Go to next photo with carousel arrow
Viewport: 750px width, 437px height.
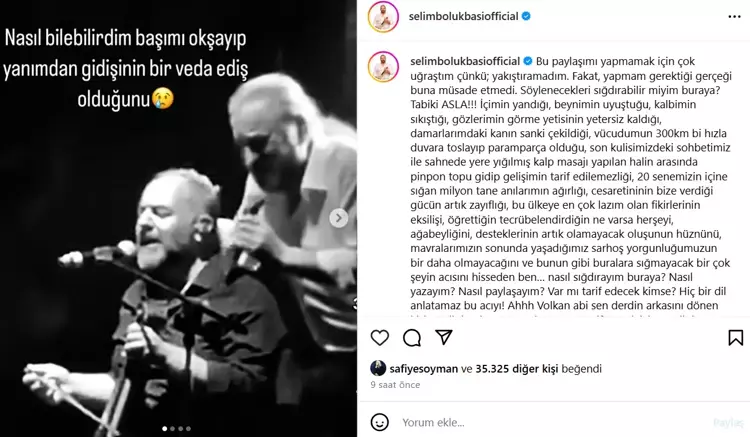tap(339, 218)
